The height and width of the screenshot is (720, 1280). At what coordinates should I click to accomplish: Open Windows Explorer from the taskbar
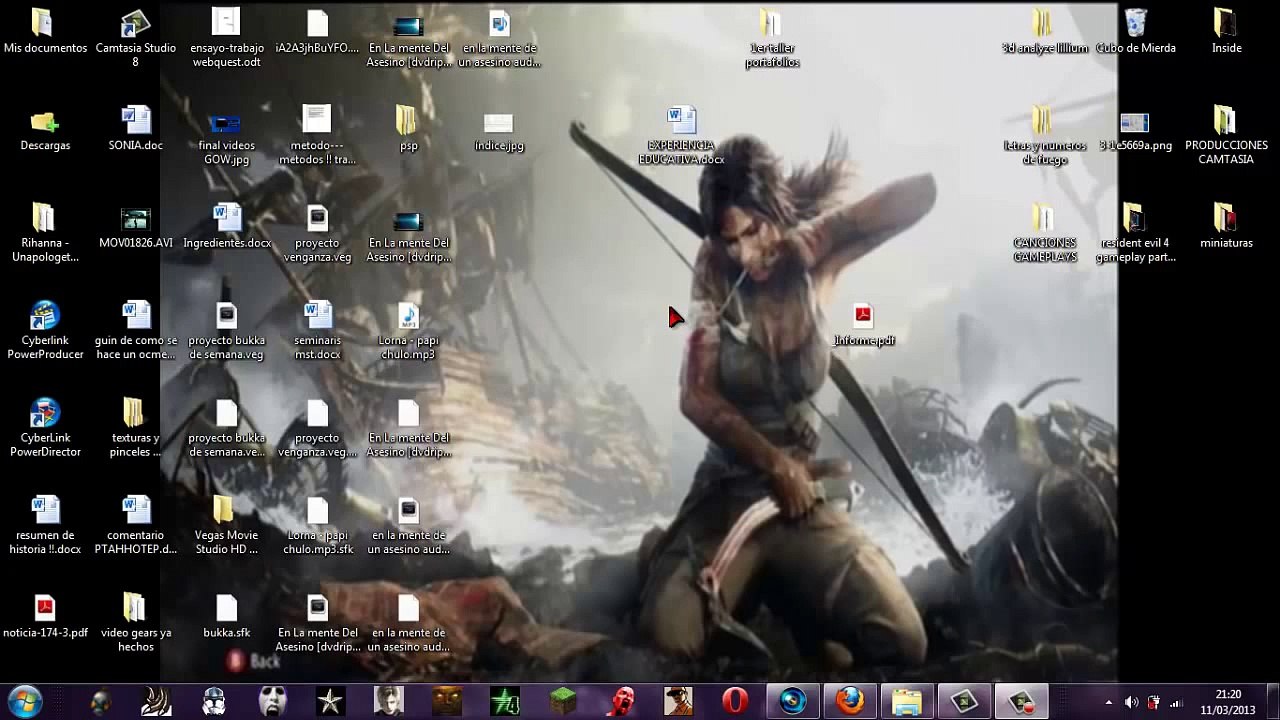(x=907, y=702)
